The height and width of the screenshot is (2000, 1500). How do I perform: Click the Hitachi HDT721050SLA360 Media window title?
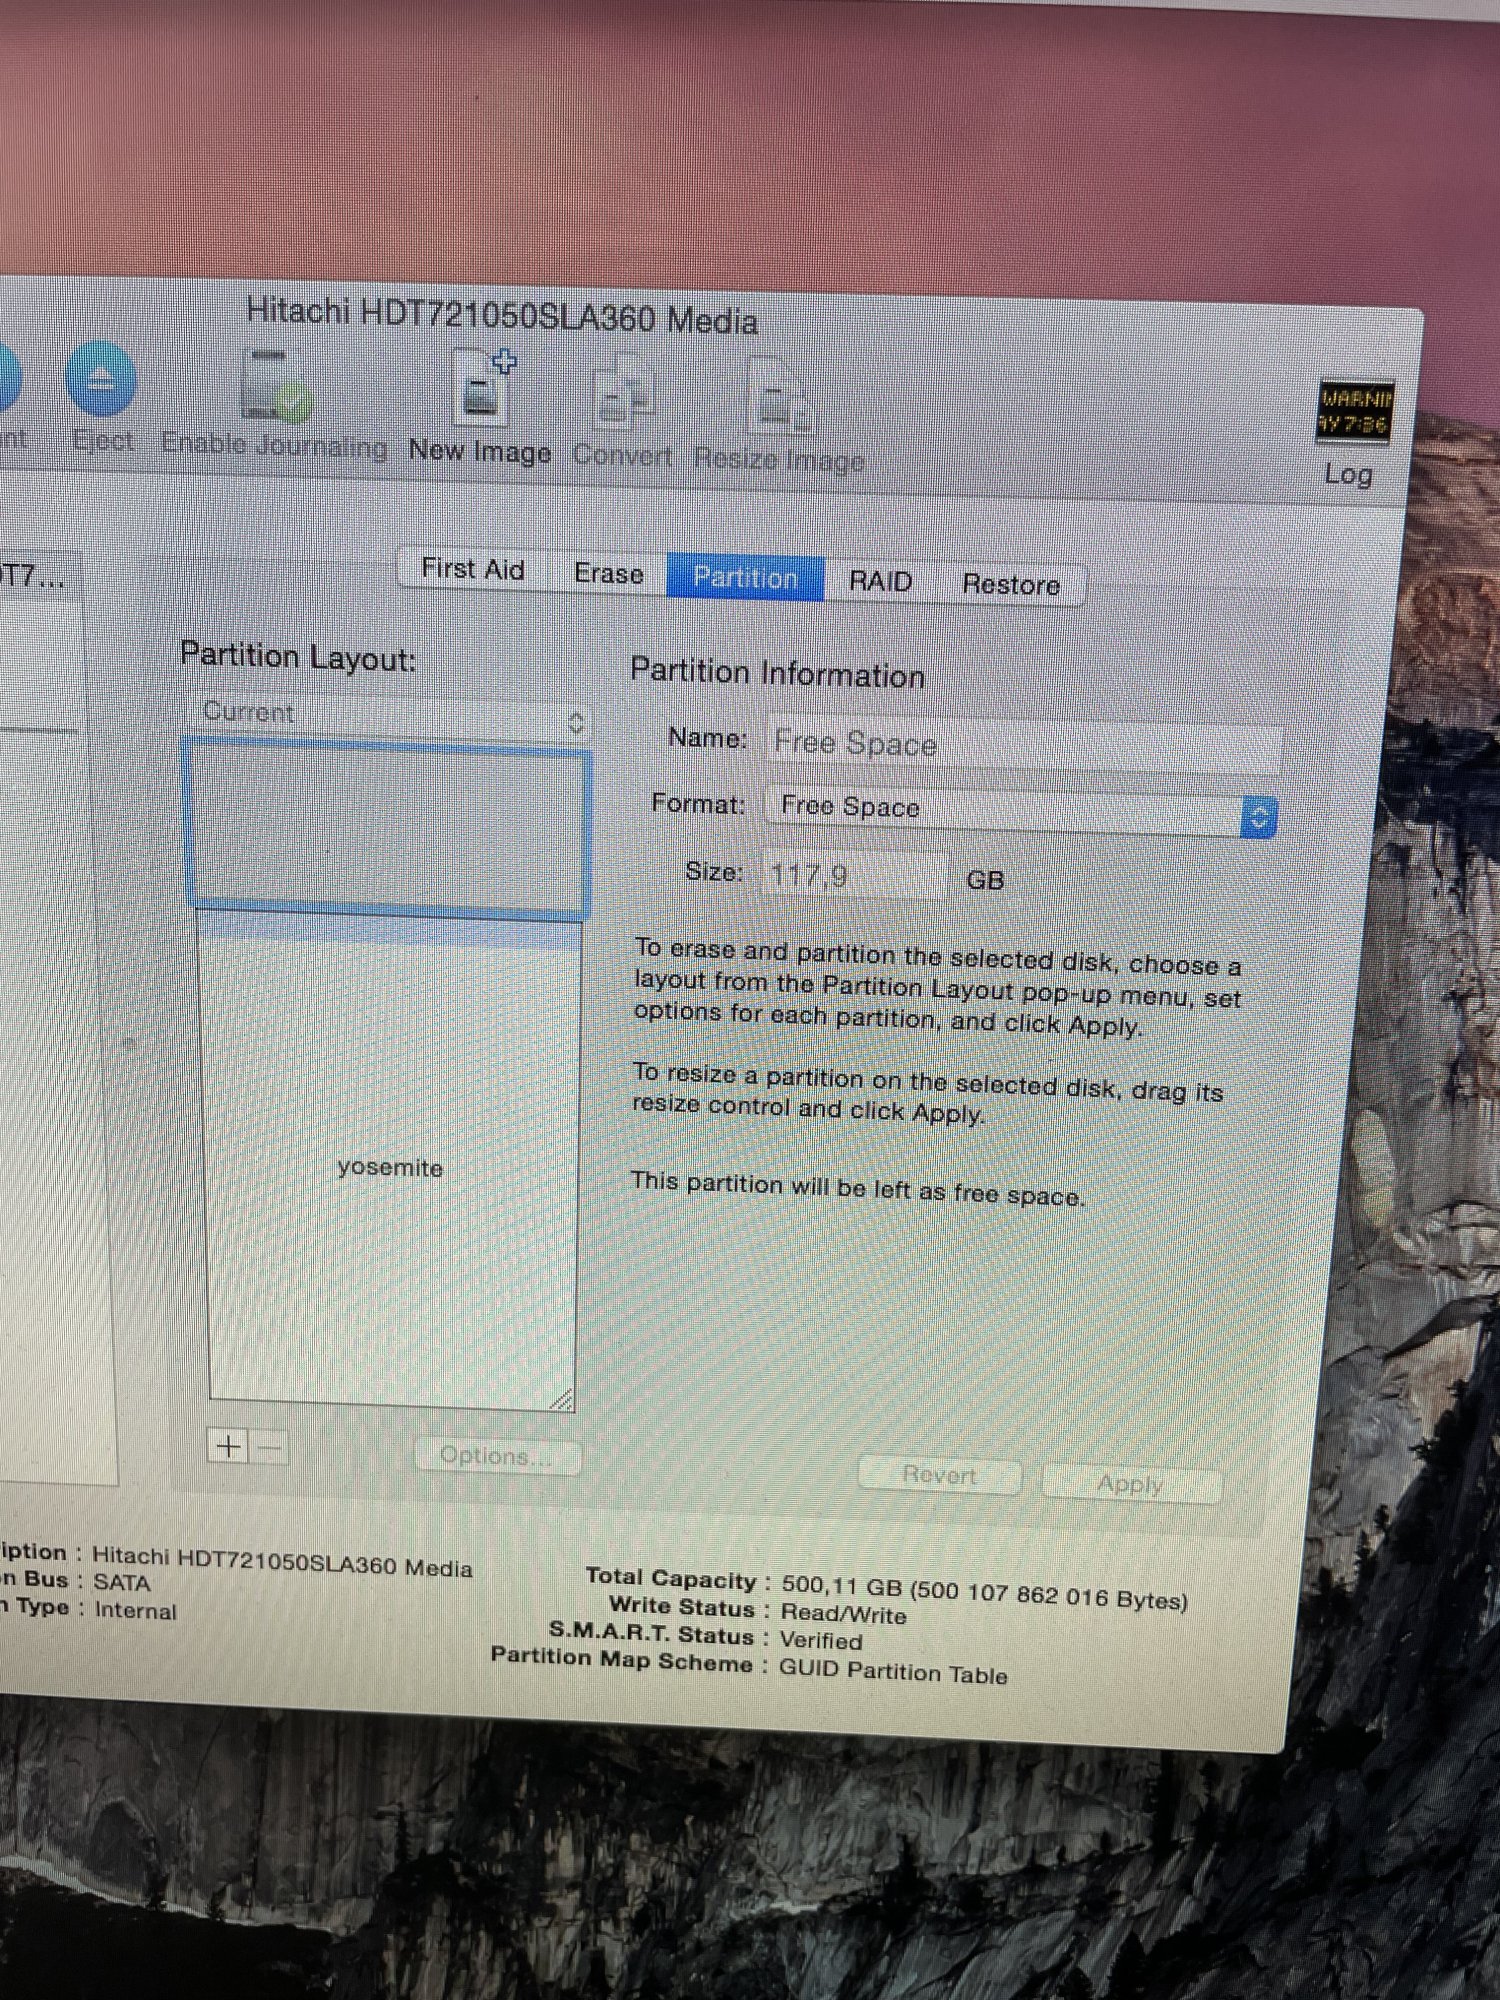click(x=502, y=315)
